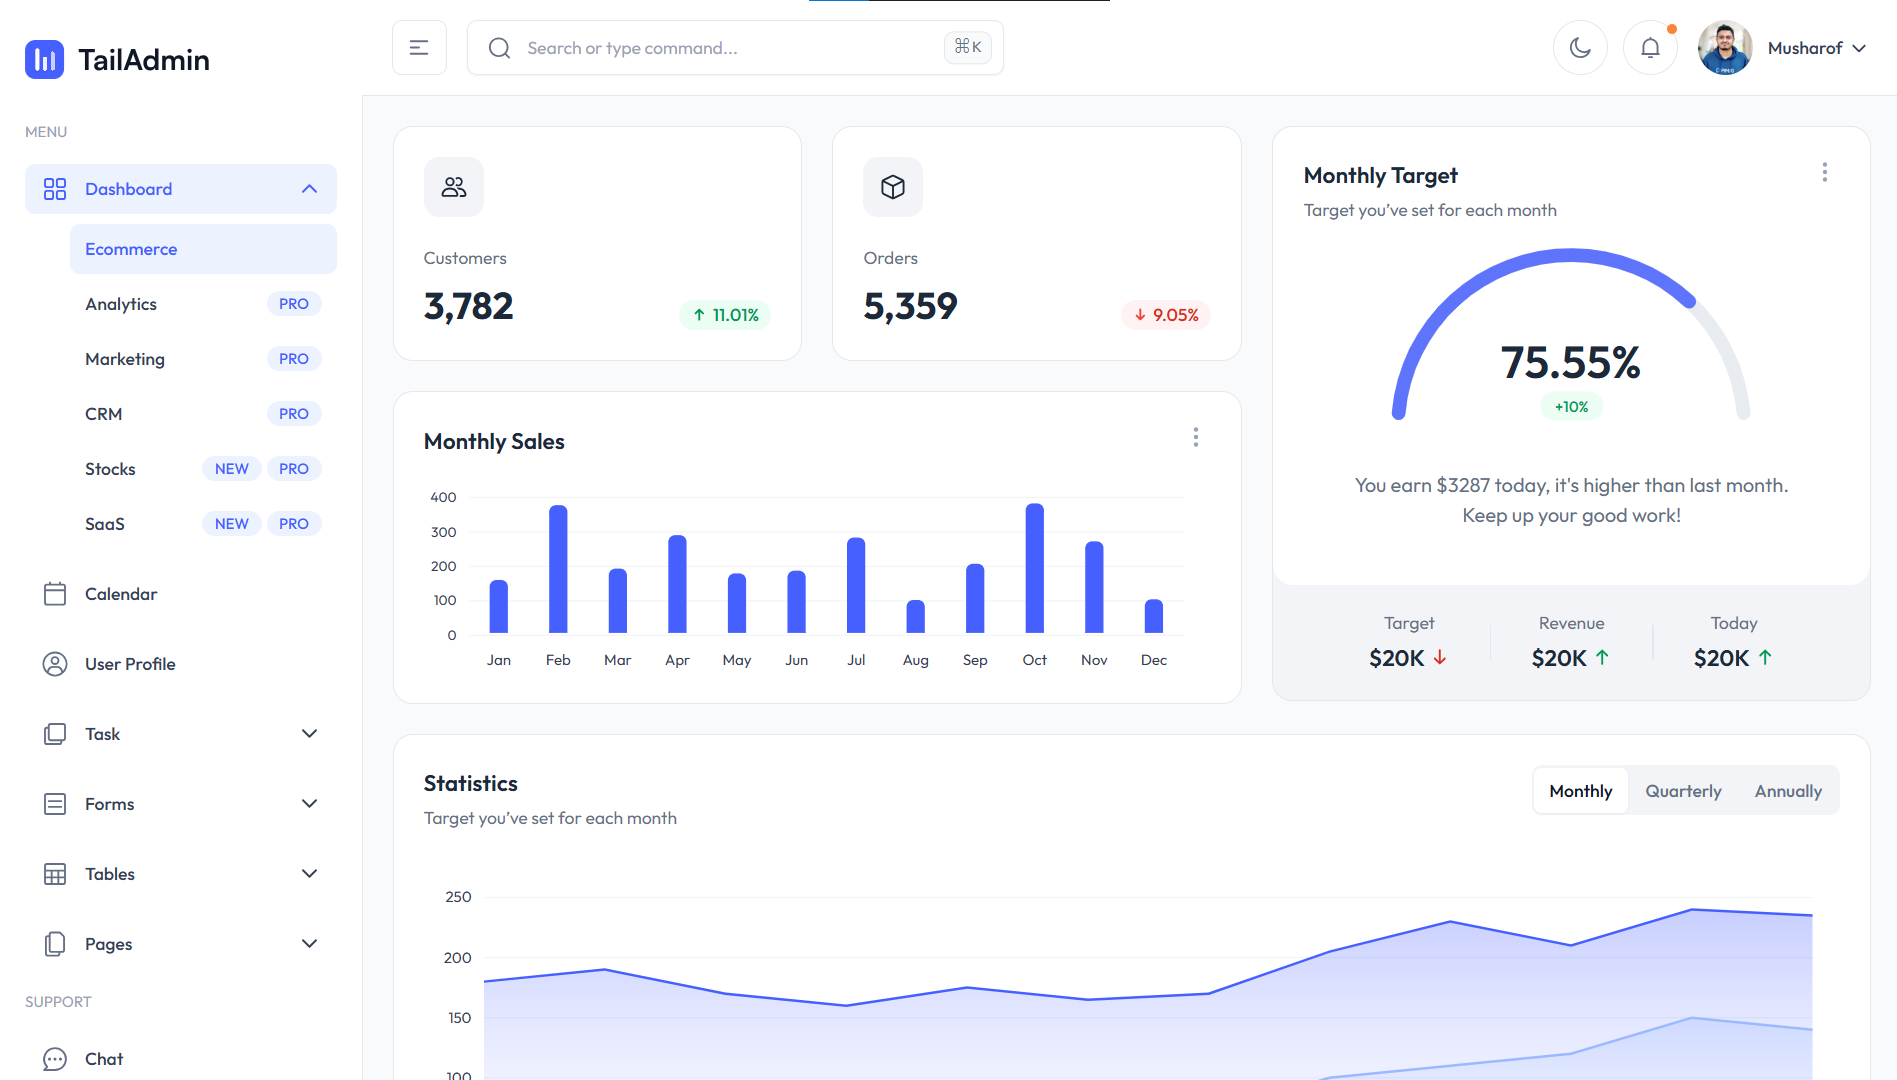1897x1080 pixels.
Task: Open the CRM submenu item
Action: [x=203, y=414]
